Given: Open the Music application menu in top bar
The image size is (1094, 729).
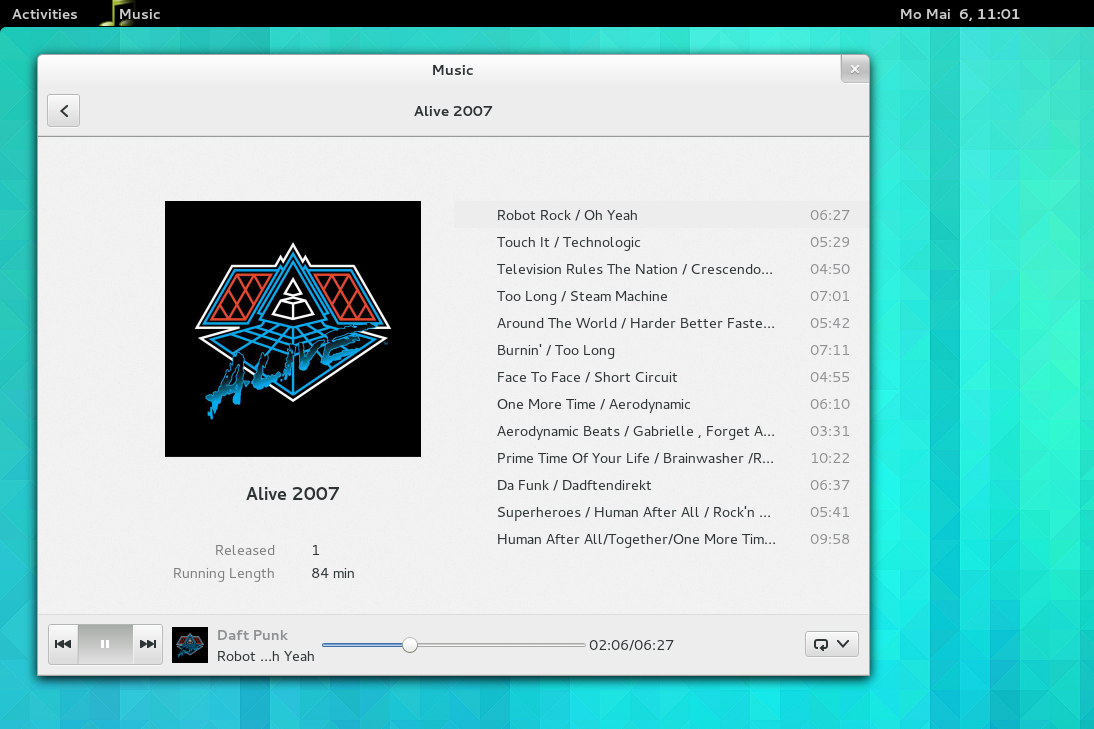Looking at the screenshot, I should coord(130,14).
